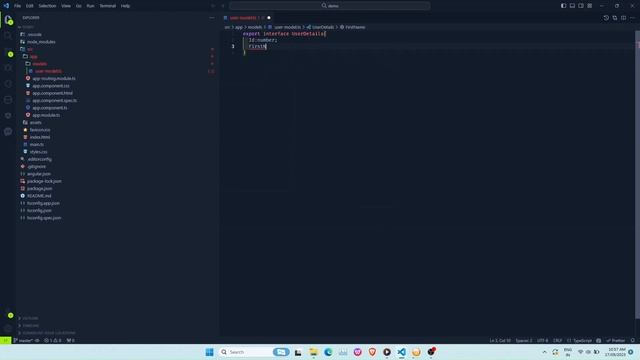Open the Run menu
The height and width of the screenshot is (360, 640).
[91, 6]
